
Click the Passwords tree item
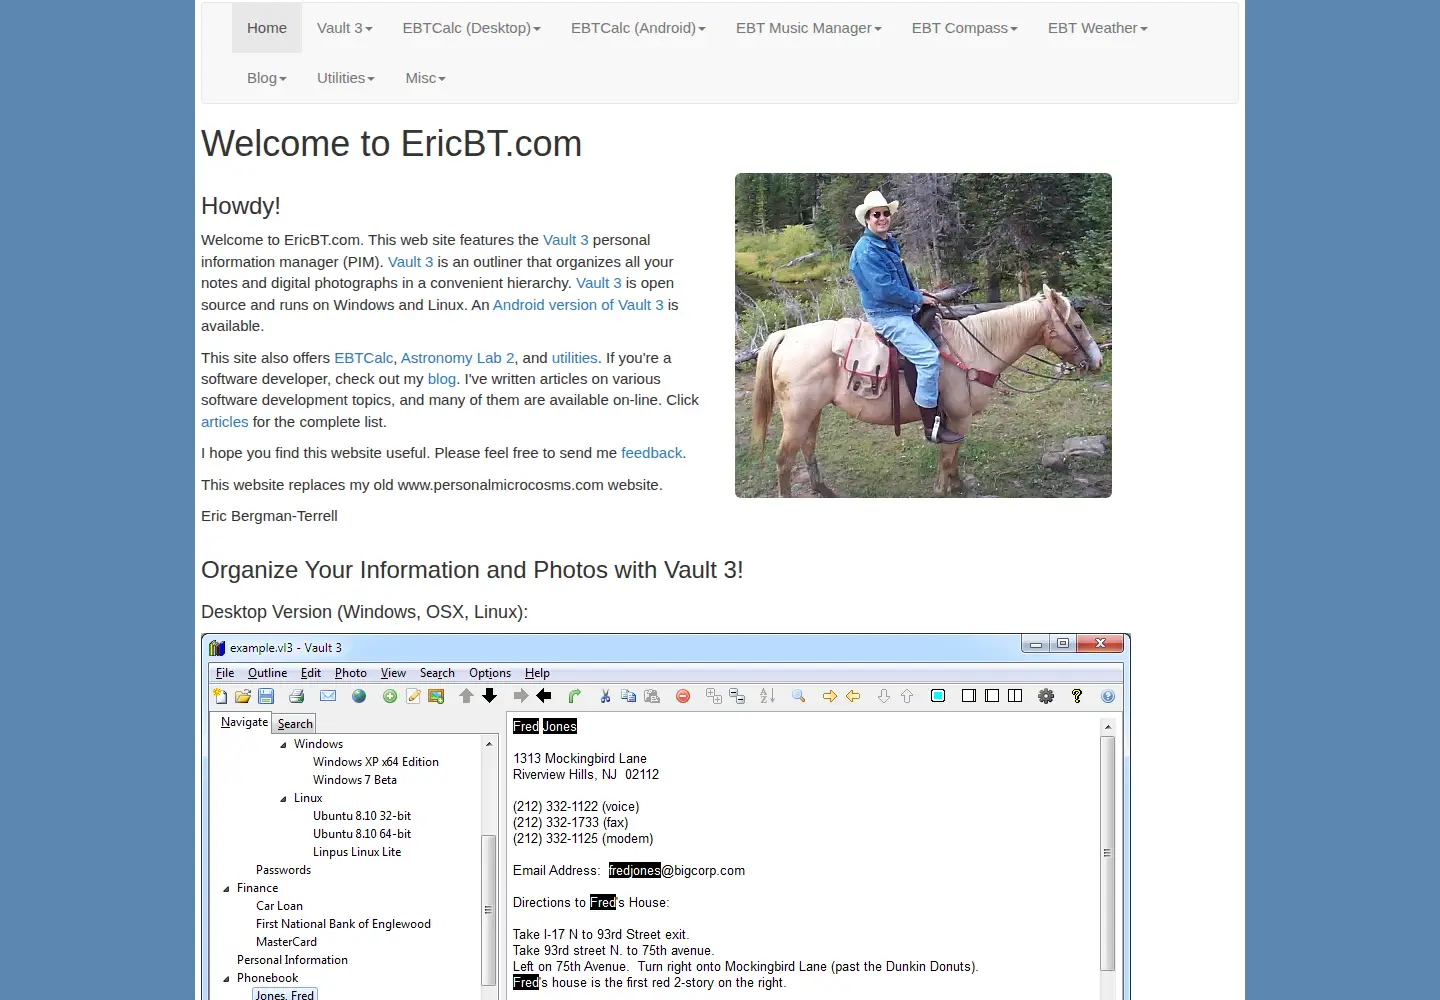(283, 870)
